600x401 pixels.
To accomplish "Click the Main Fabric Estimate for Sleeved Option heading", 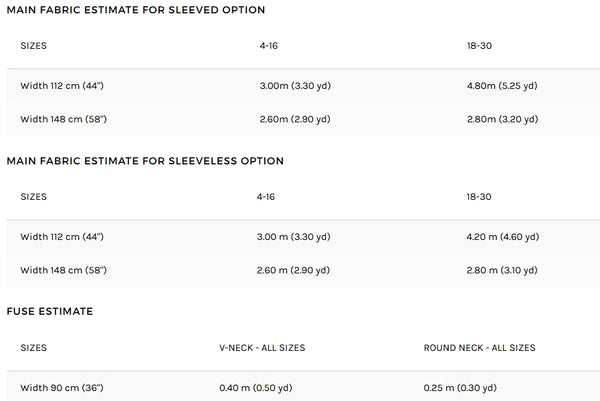I will click(135, 10).
